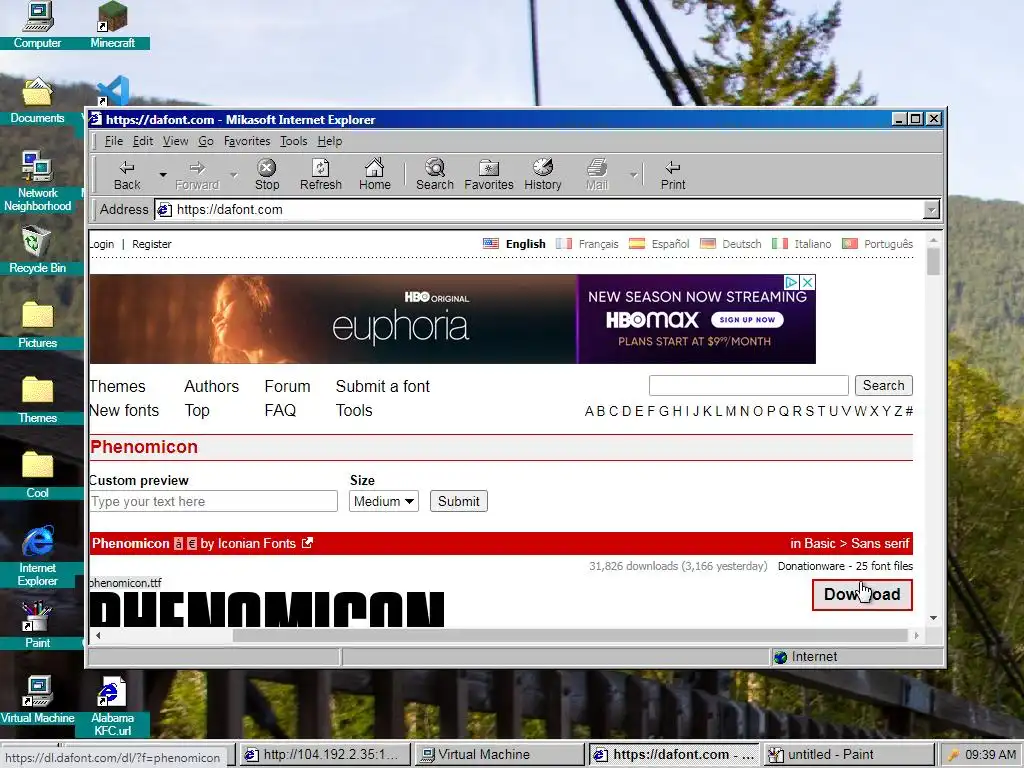Open the Sans serif category link
This screenshot has height=768, width=1024.
coord(880,543)
